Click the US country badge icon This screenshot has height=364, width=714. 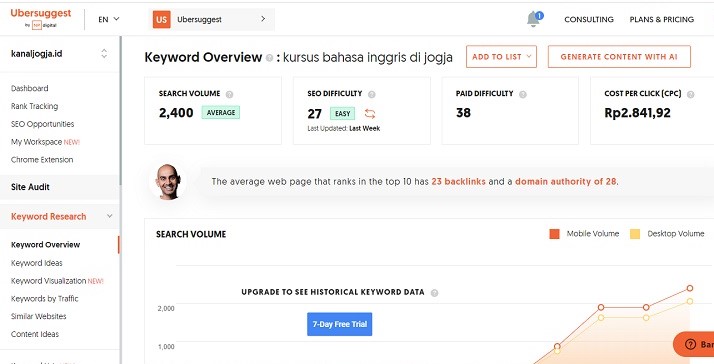pos(161,20)
